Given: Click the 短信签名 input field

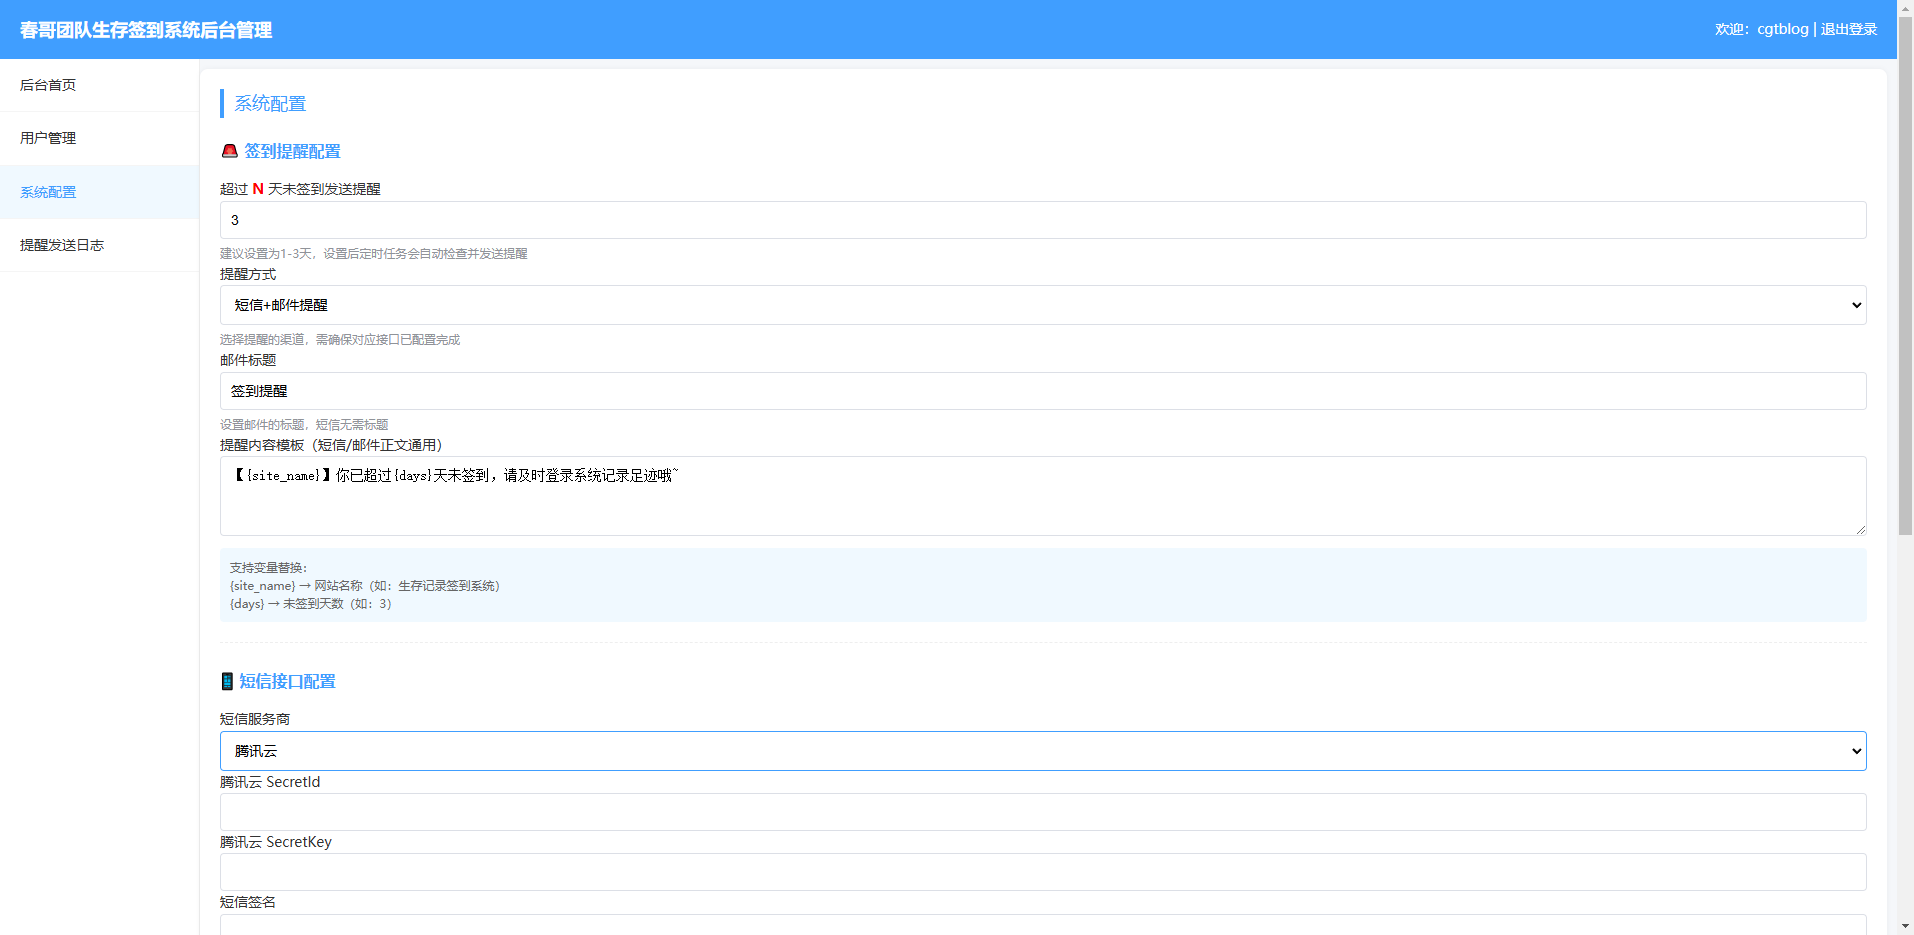Looking at the screenshot, I should coord(1042,925).
